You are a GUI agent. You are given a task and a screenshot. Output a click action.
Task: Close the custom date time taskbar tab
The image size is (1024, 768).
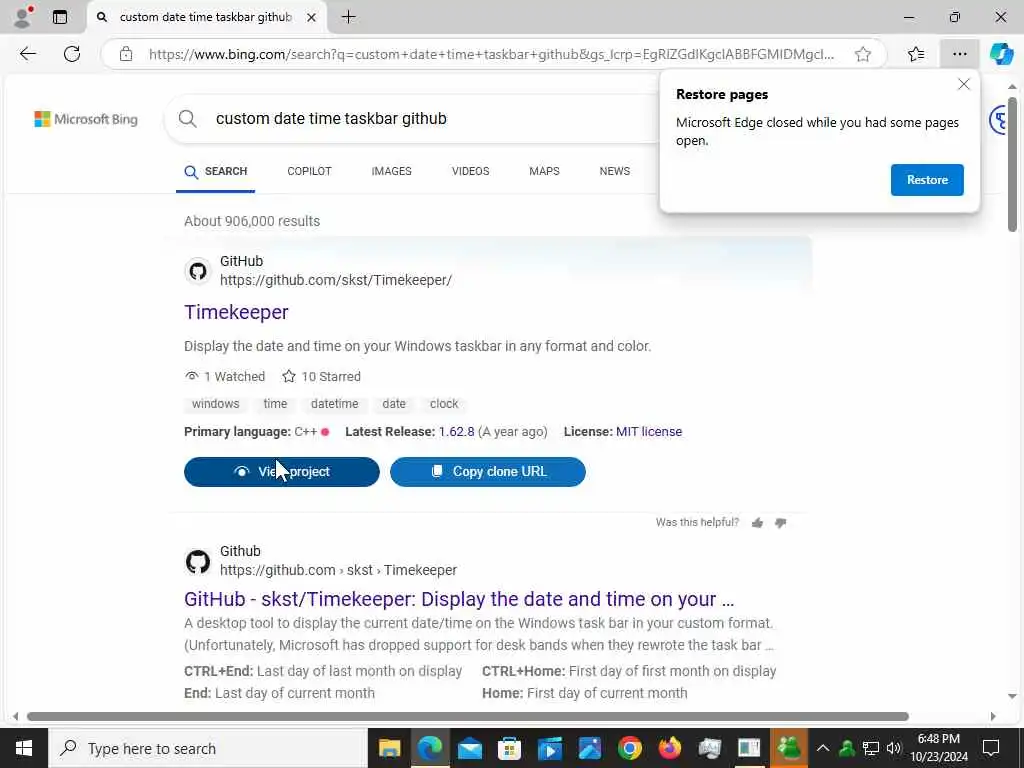click(x=312, y=18)
